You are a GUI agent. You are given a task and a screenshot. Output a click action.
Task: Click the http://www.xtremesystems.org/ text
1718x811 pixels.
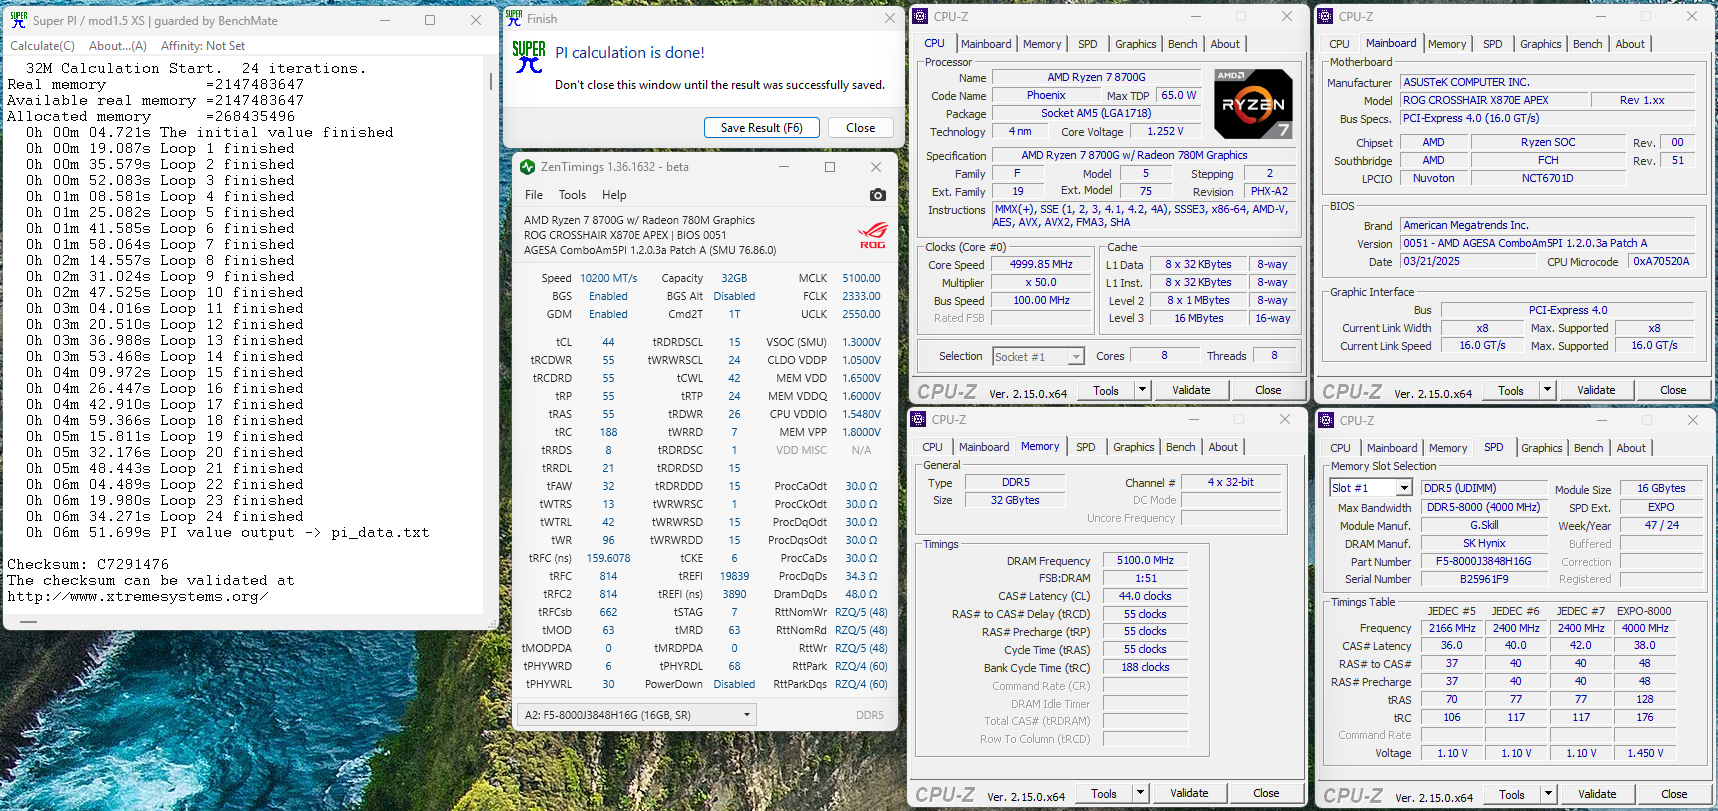tap(137, 597)
